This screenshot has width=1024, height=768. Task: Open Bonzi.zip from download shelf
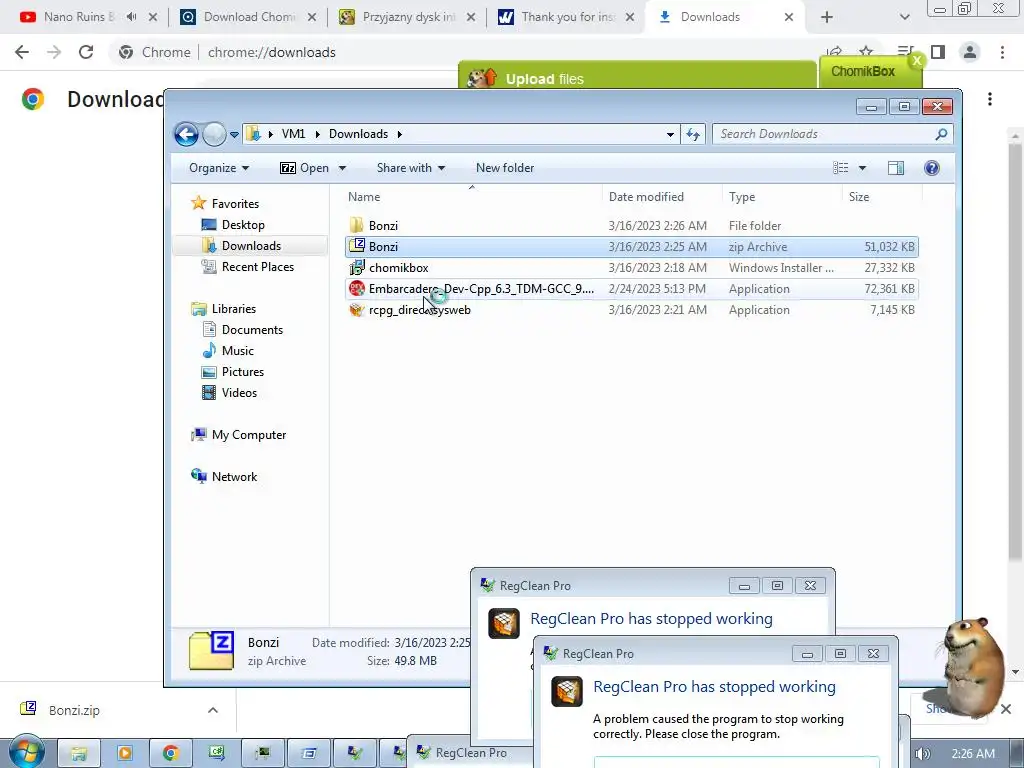coord(73,710)
